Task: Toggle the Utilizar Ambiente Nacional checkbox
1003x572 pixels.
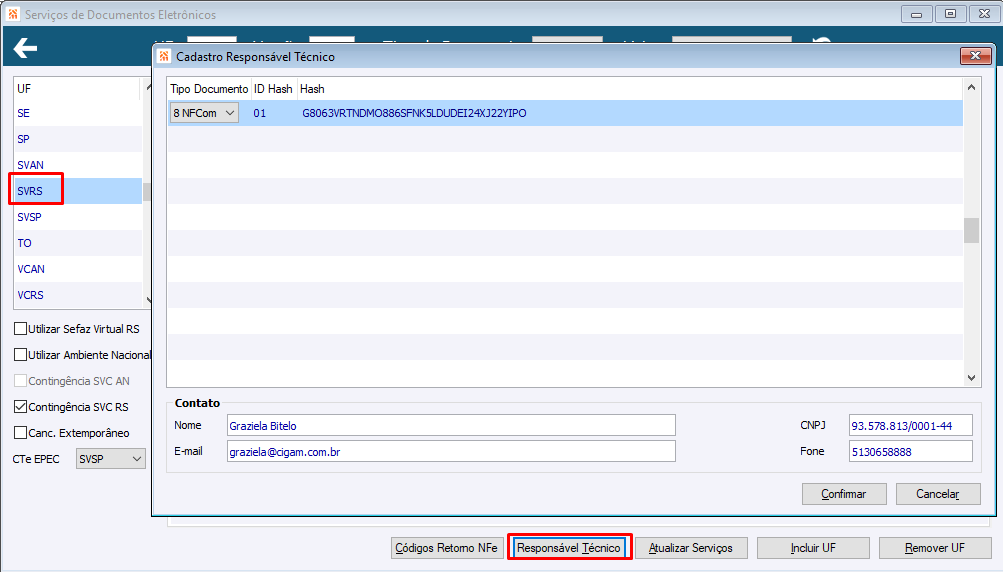Action: click(x=20, y=354)
